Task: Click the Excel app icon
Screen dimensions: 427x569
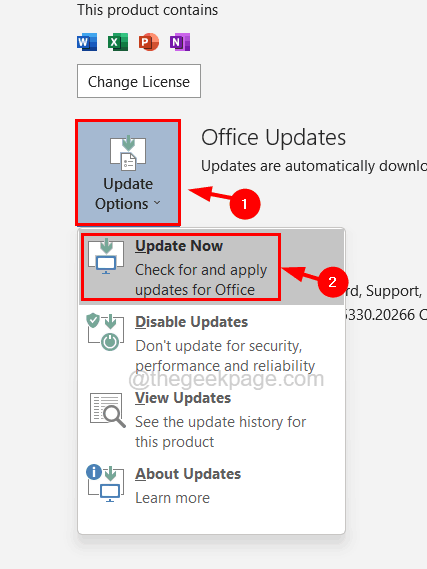Action: pyautogui.click(x=118, y=42)
